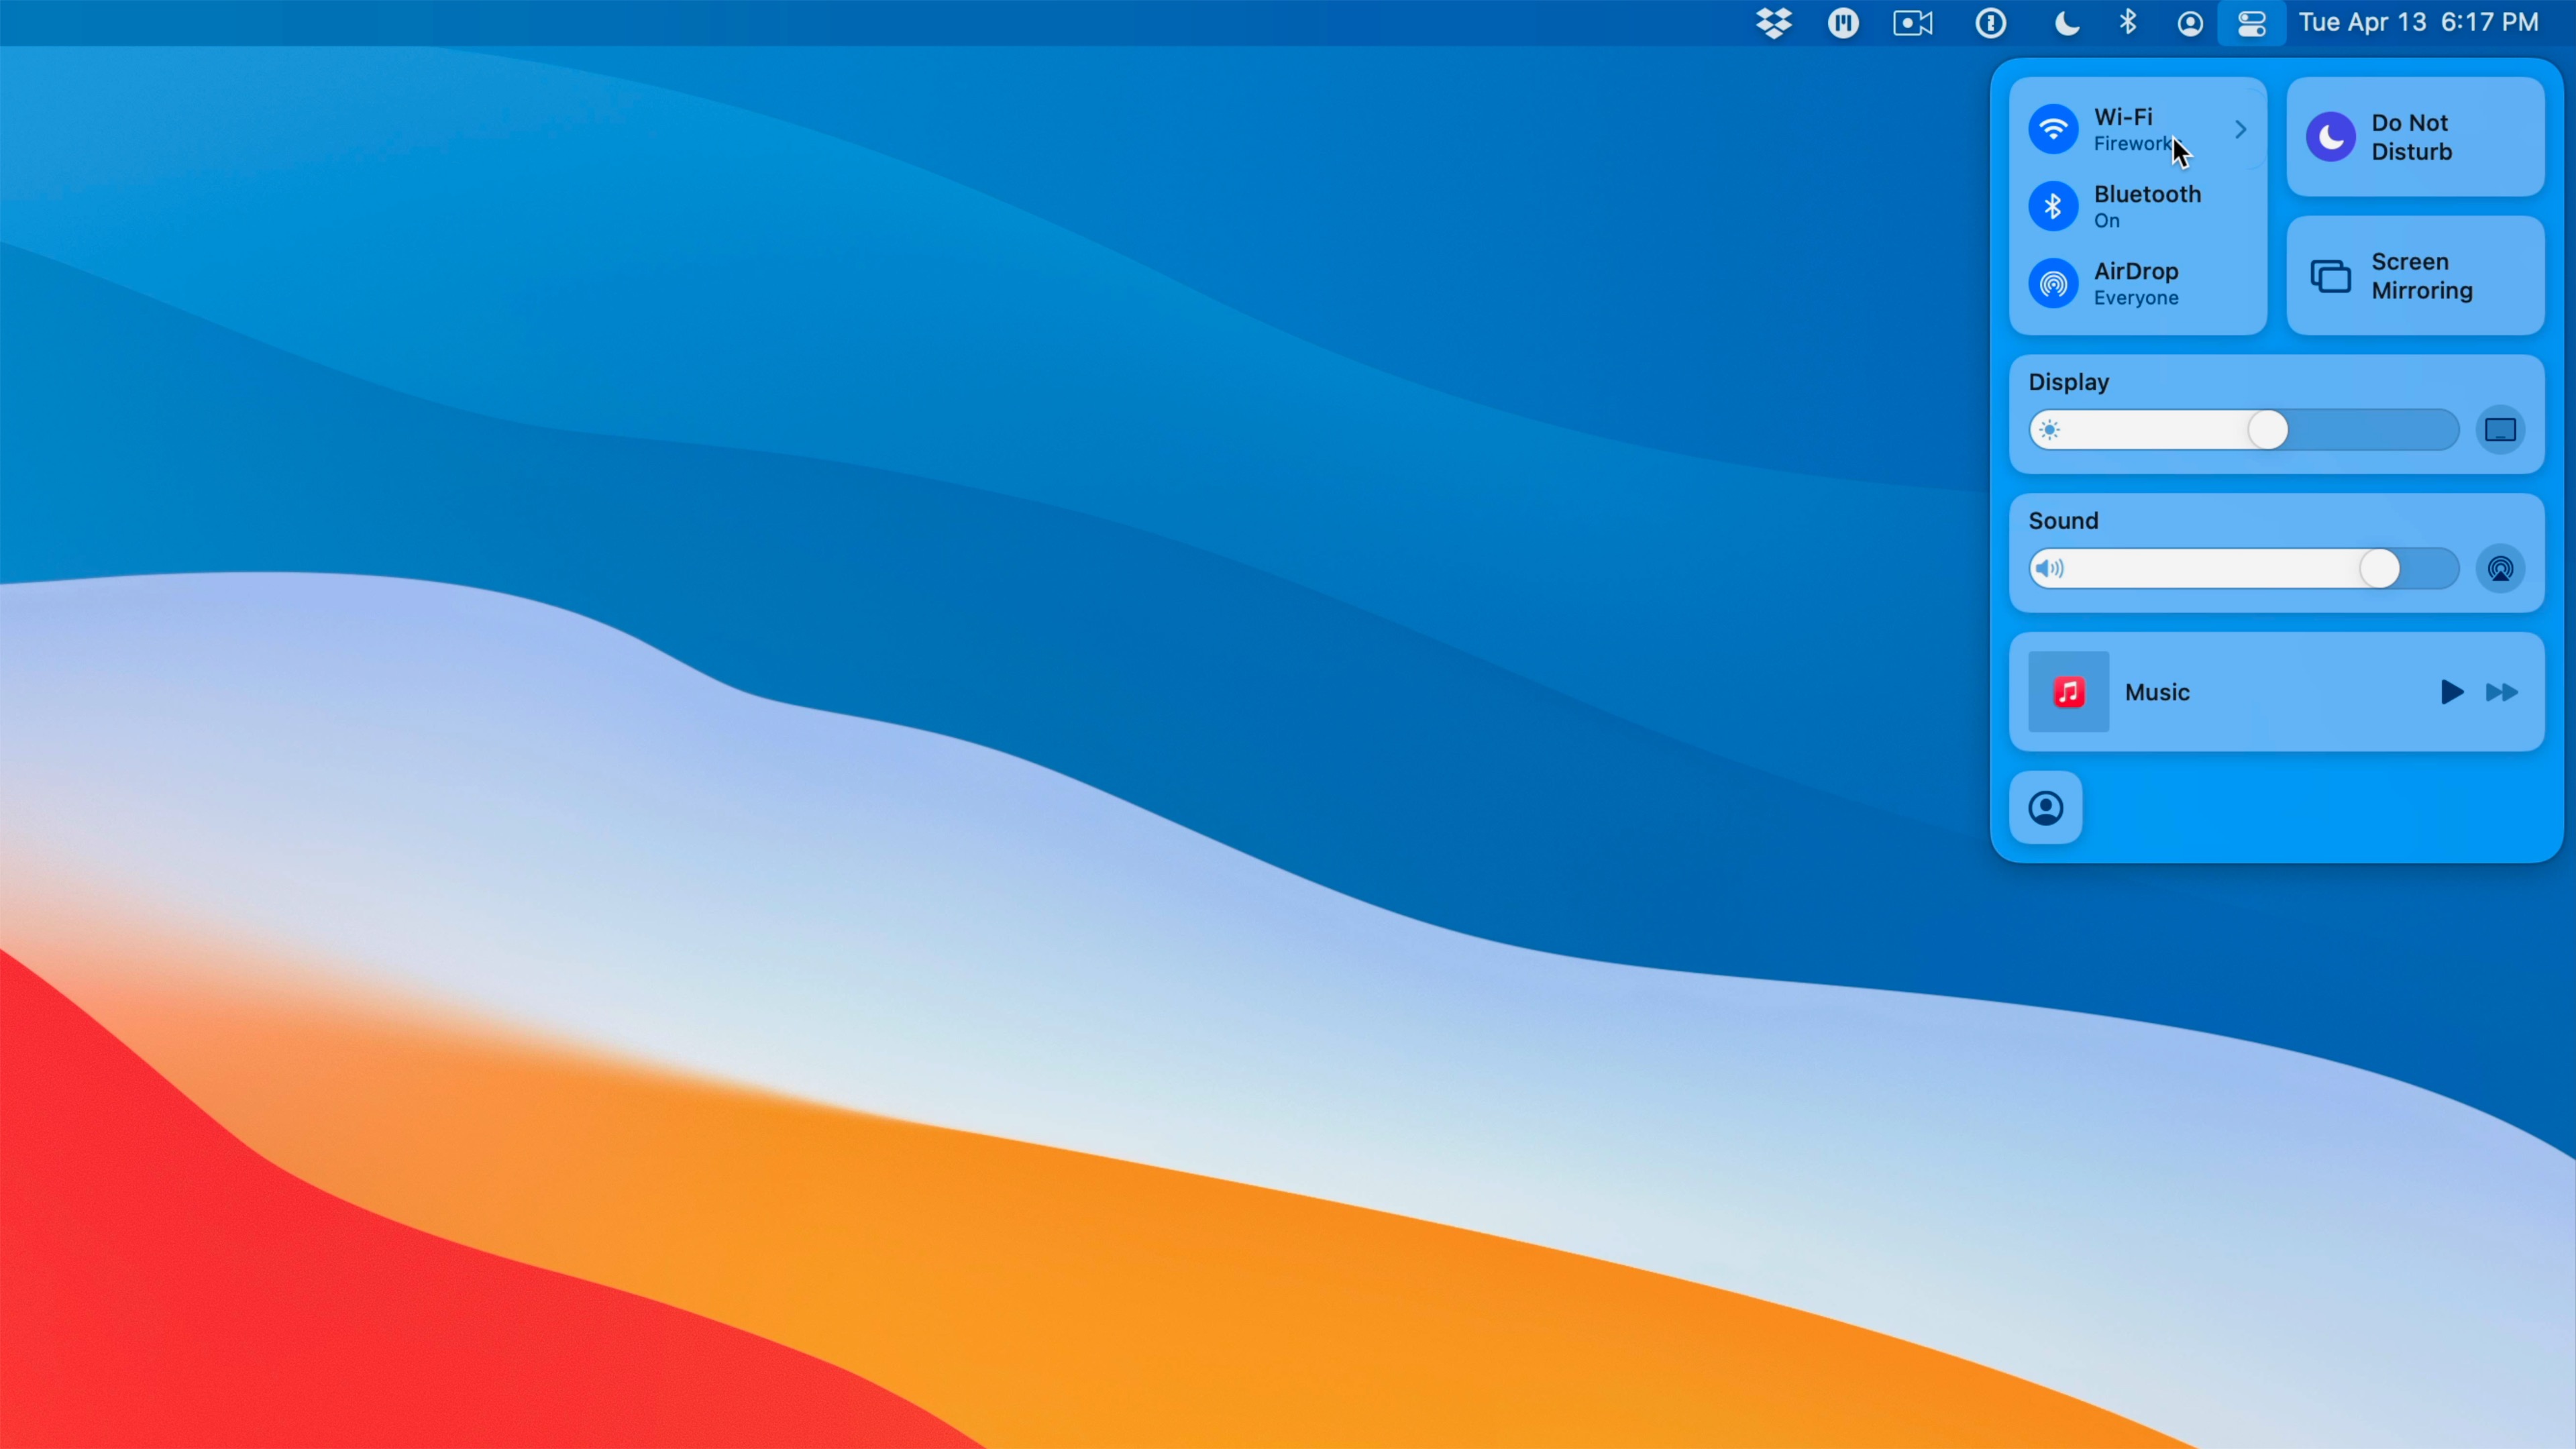2576x1449 pixels.
Task: Click the user profile icon at panel bottom
Action: (x=2046, y=808)
